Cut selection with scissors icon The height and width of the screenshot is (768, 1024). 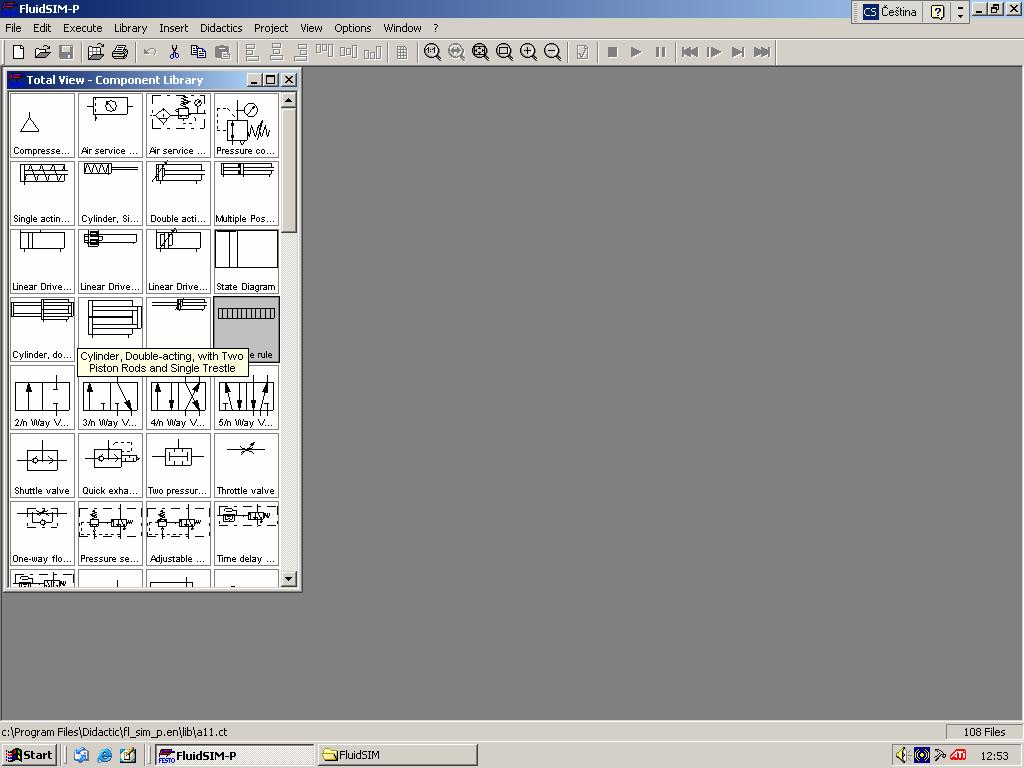click(174, 52)
